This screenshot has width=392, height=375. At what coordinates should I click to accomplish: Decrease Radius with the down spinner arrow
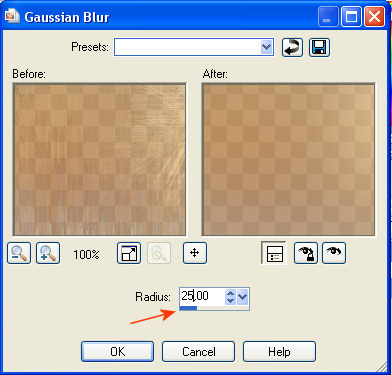(x=230, y=301)
